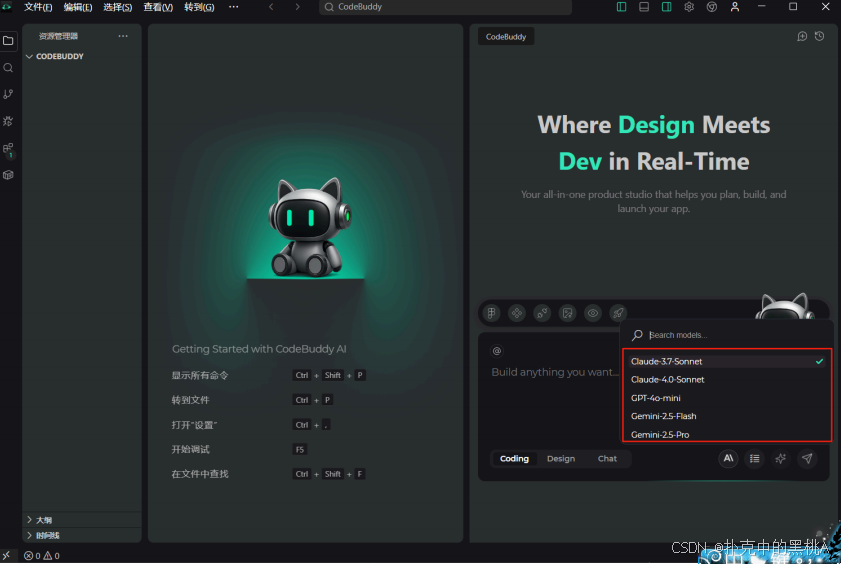The image size is (841, 564).
Task: Open the Extensions view with badge
Action: click(x=8, y=149)
